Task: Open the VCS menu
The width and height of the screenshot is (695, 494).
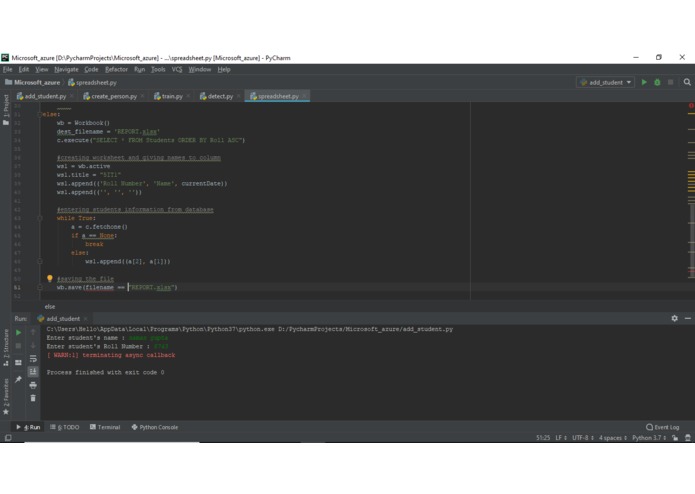Action: 176,70
